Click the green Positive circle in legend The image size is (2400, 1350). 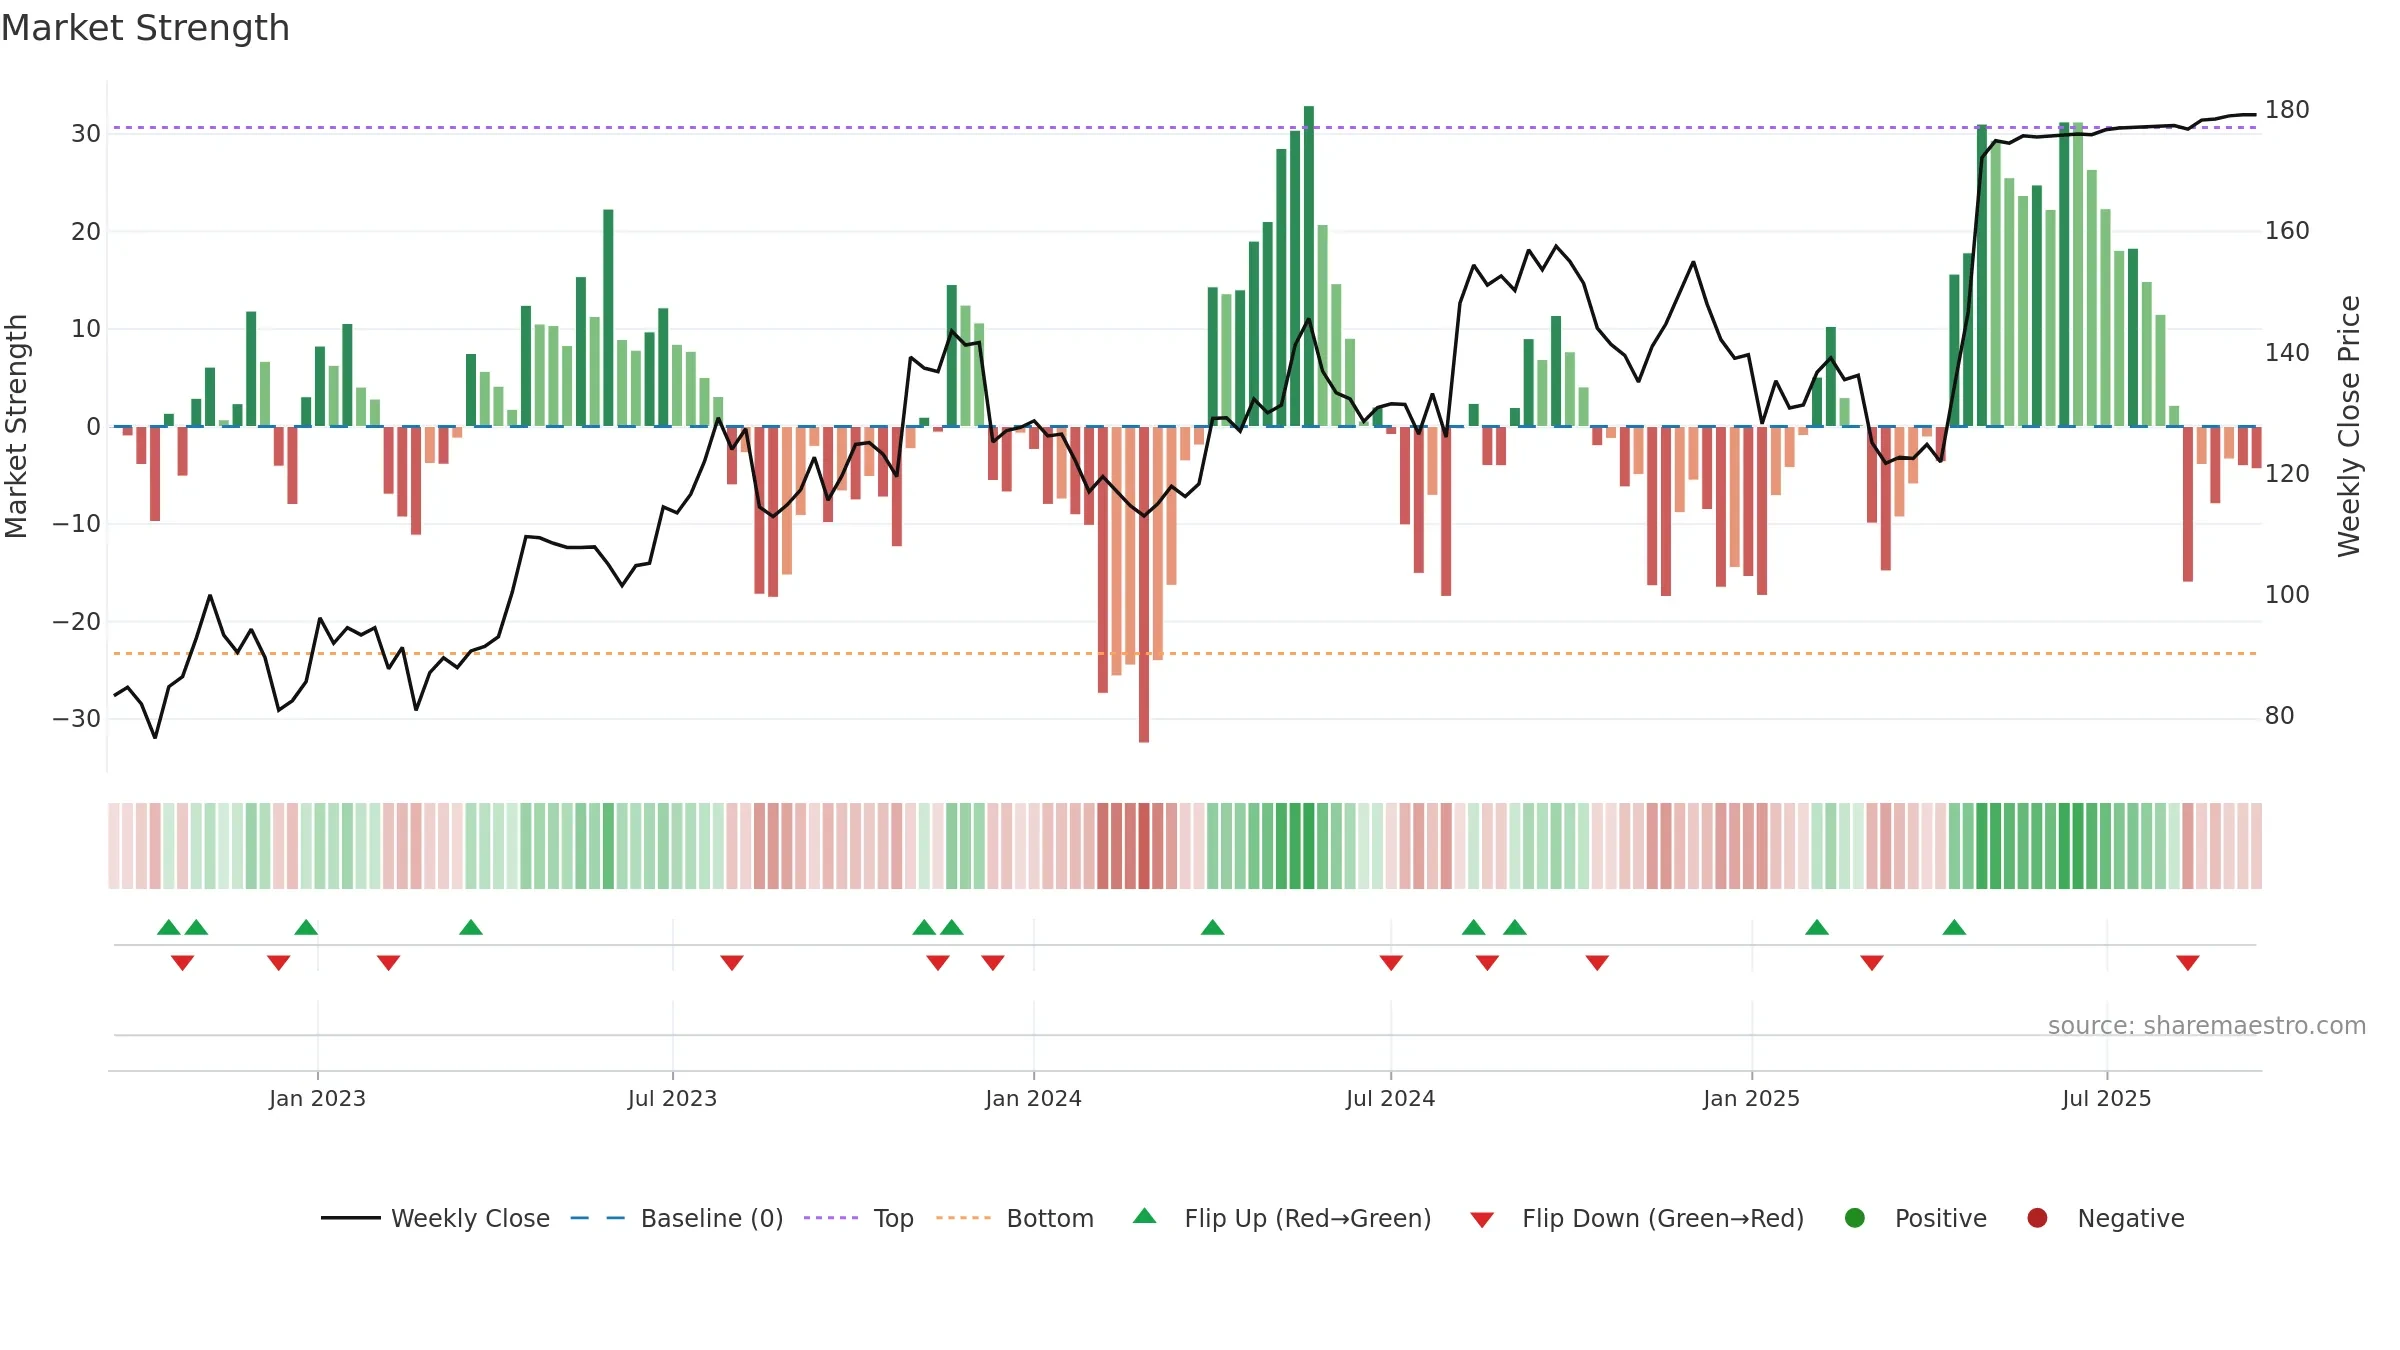pyautogui.click(x=1855, y=1218)
